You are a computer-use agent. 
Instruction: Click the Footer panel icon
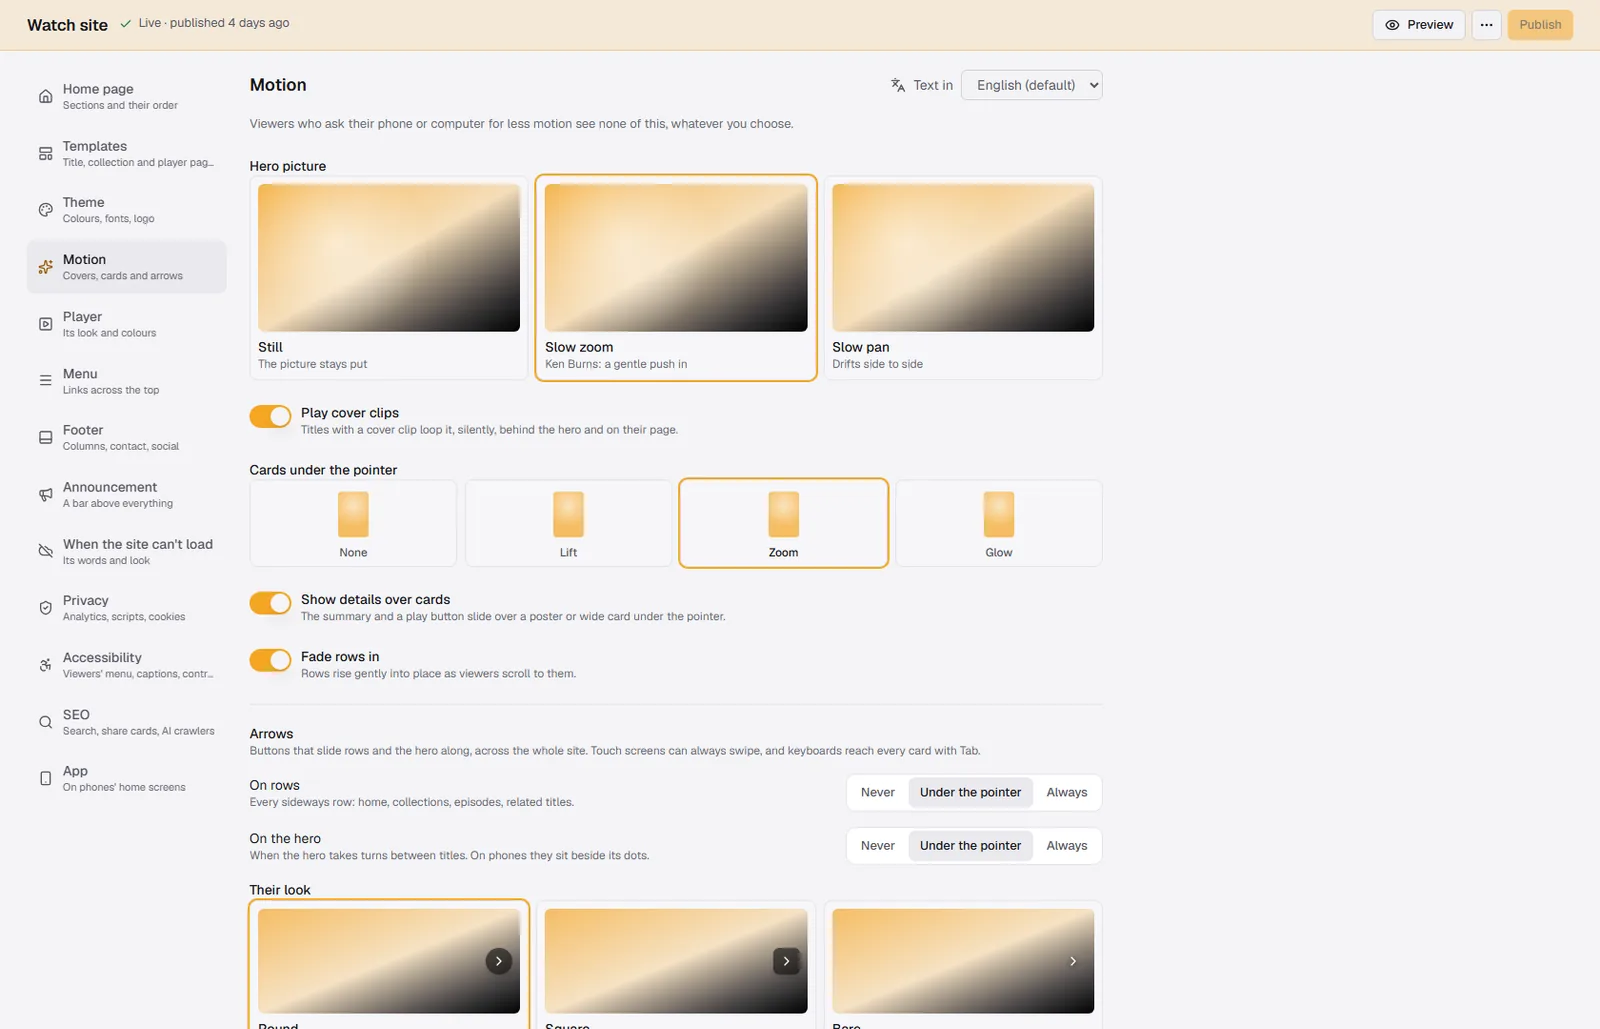(x=45, y=438)
